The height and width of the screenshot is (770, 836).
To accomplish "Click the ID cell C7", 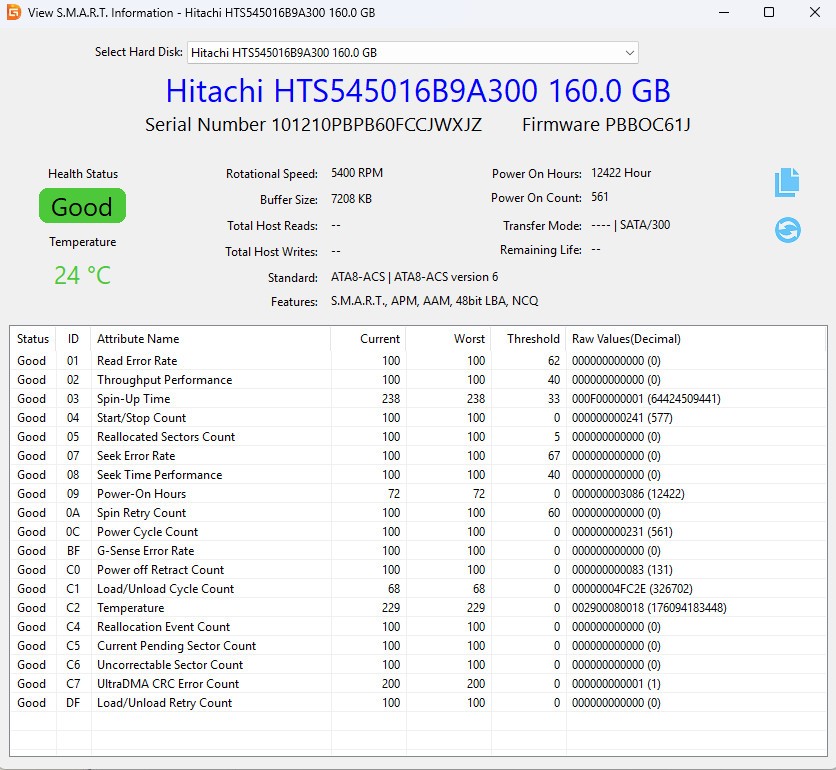I will tap(73, 684).
